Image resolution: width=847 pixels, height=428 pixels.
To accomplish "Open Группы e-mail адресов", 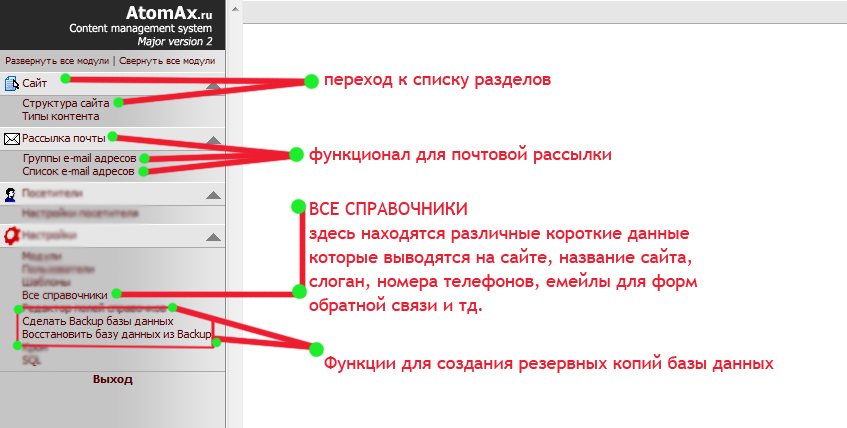I will tap(79, 158).
